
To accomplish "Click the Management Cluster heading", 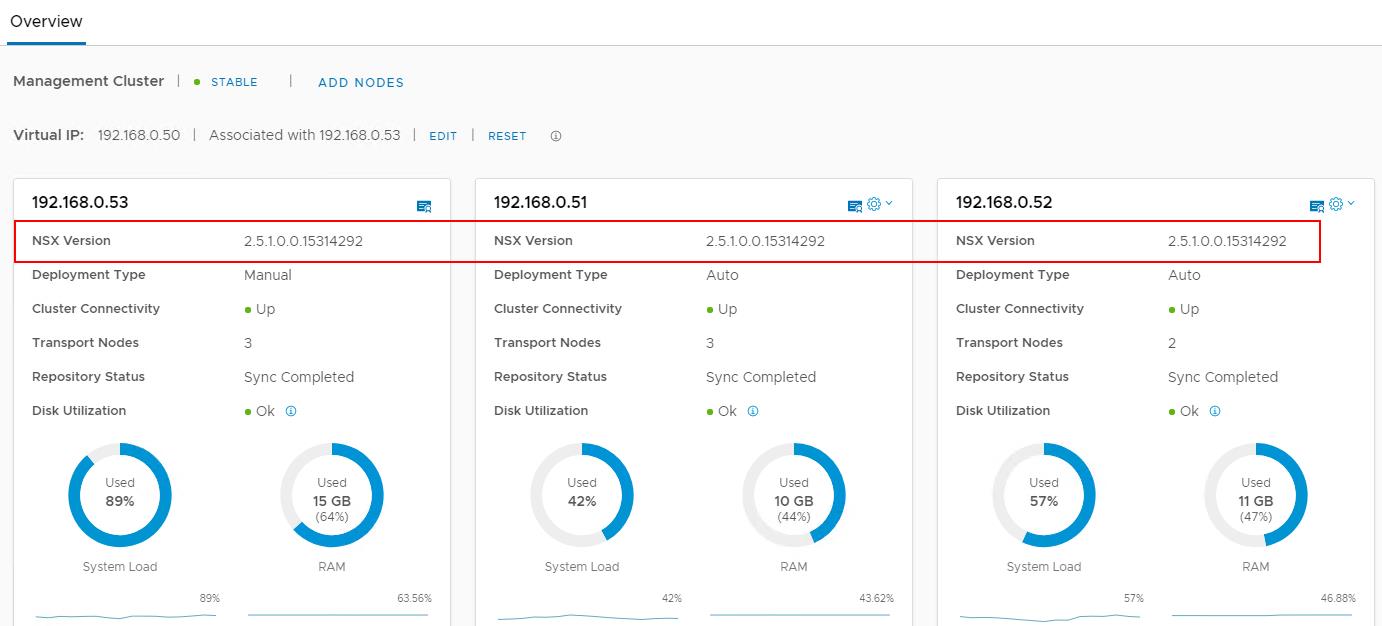I will [88, 82].
